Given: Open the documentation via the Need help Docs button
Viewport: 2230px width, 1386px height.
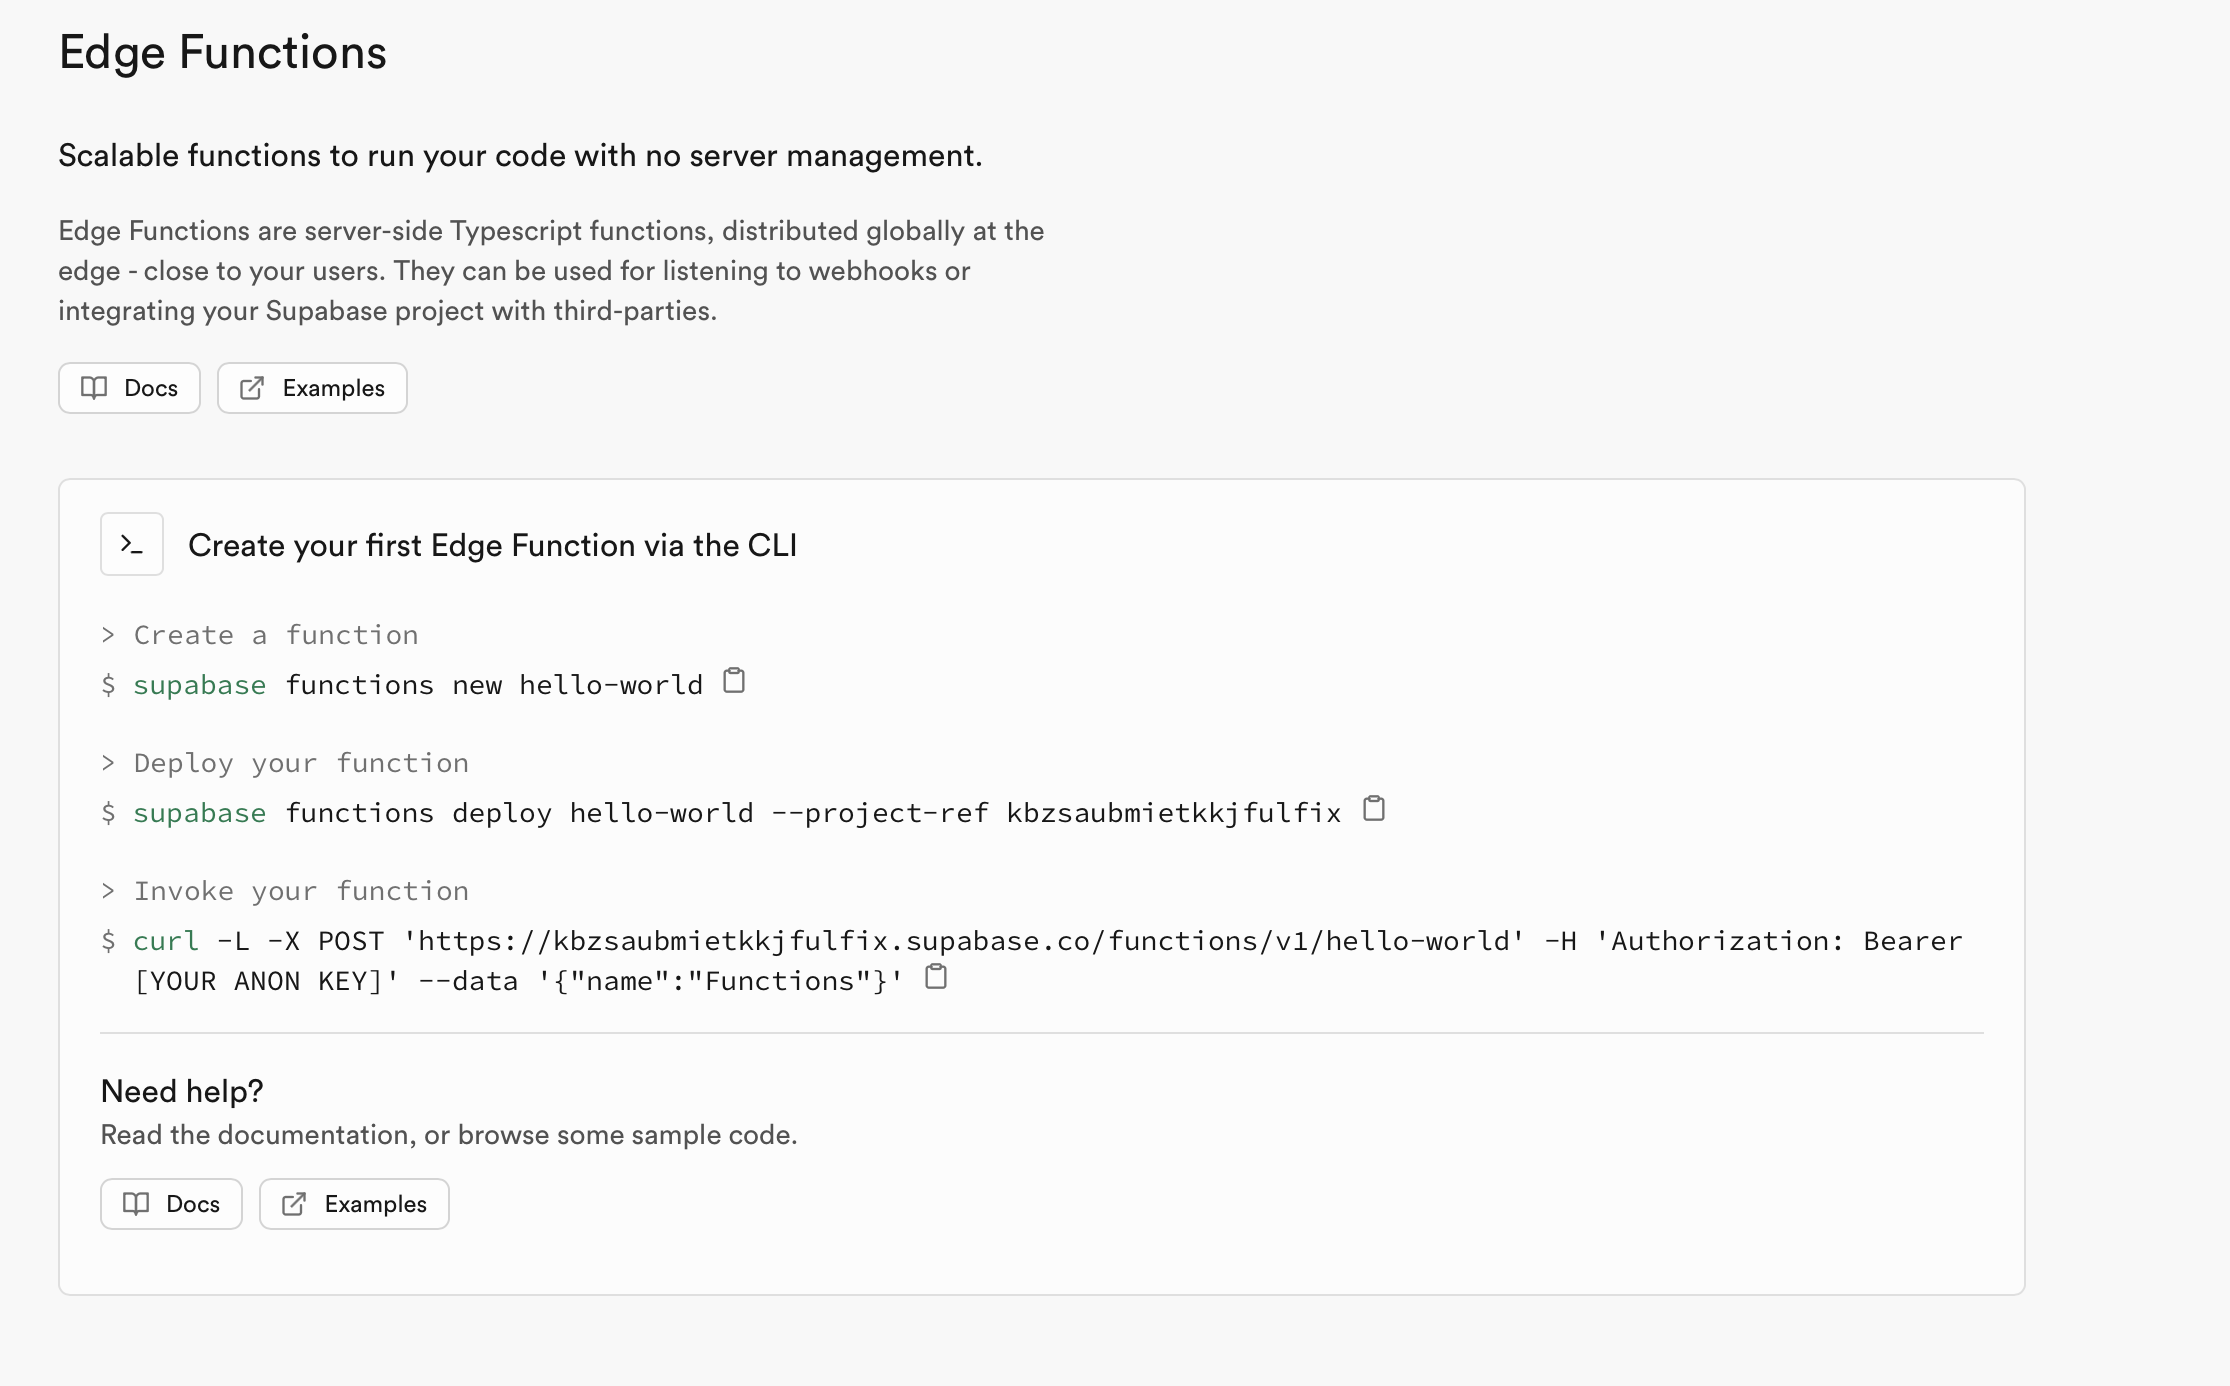Looking at the screenshot, I should click(170, 1204).
